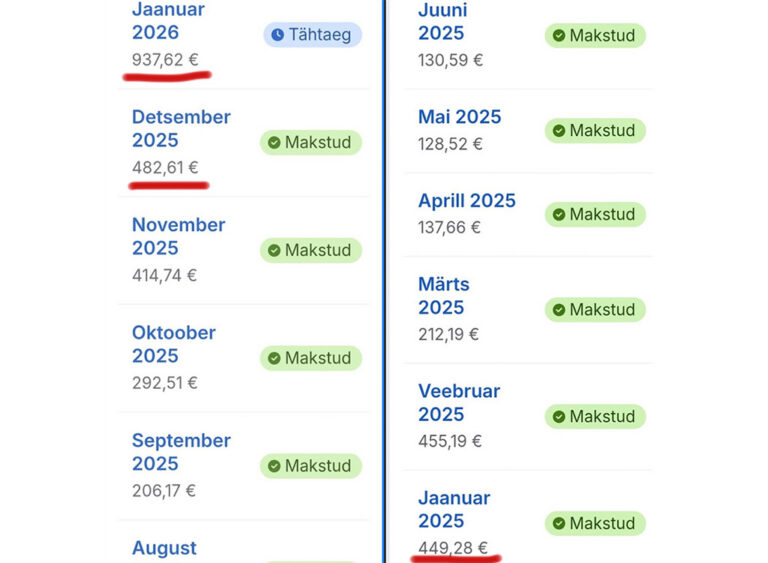This screenshot has height=563, width=768.
Task: Open the Oktoober 2025 invoice
Action: pos(173,344)
